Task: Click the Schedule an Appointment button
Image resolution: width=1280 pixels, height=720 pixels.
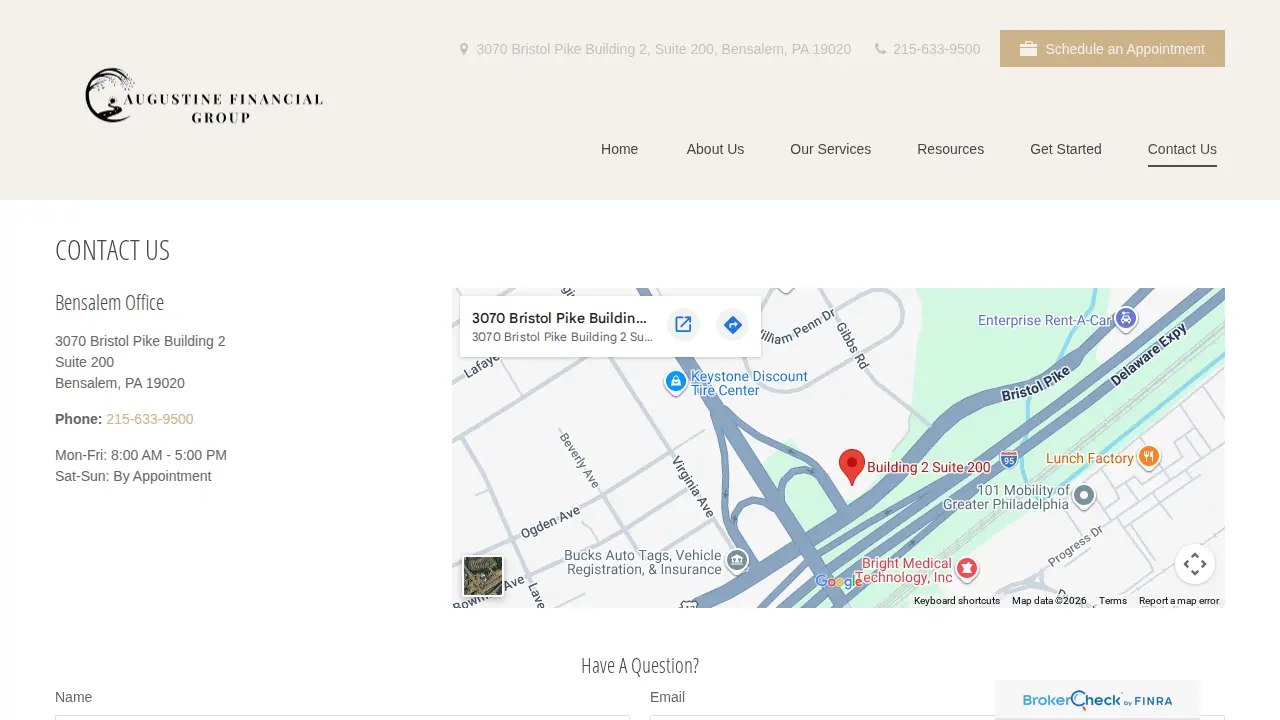Action: [x=1112, y=49]
